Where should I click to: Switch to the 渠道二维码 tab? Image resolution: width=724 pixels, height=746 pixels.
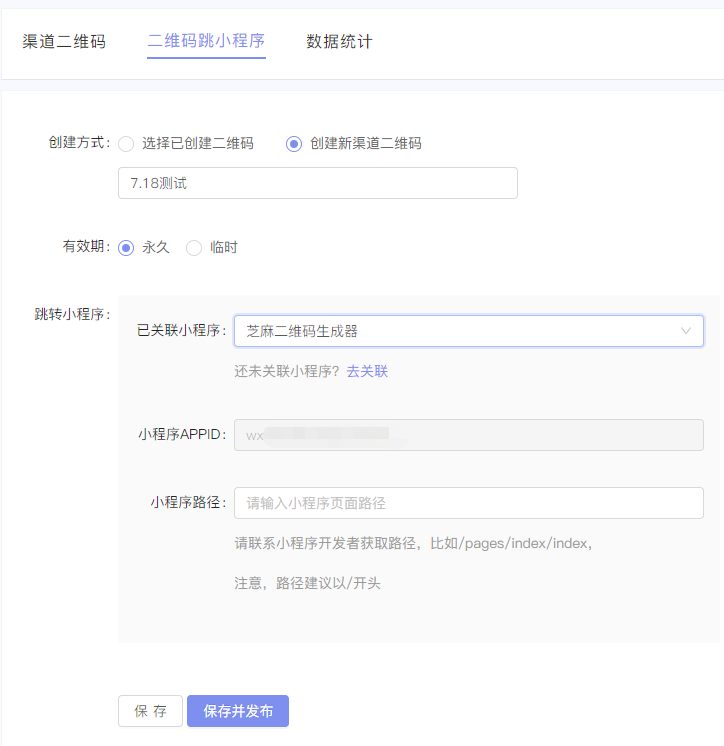(x=64, y=41)
